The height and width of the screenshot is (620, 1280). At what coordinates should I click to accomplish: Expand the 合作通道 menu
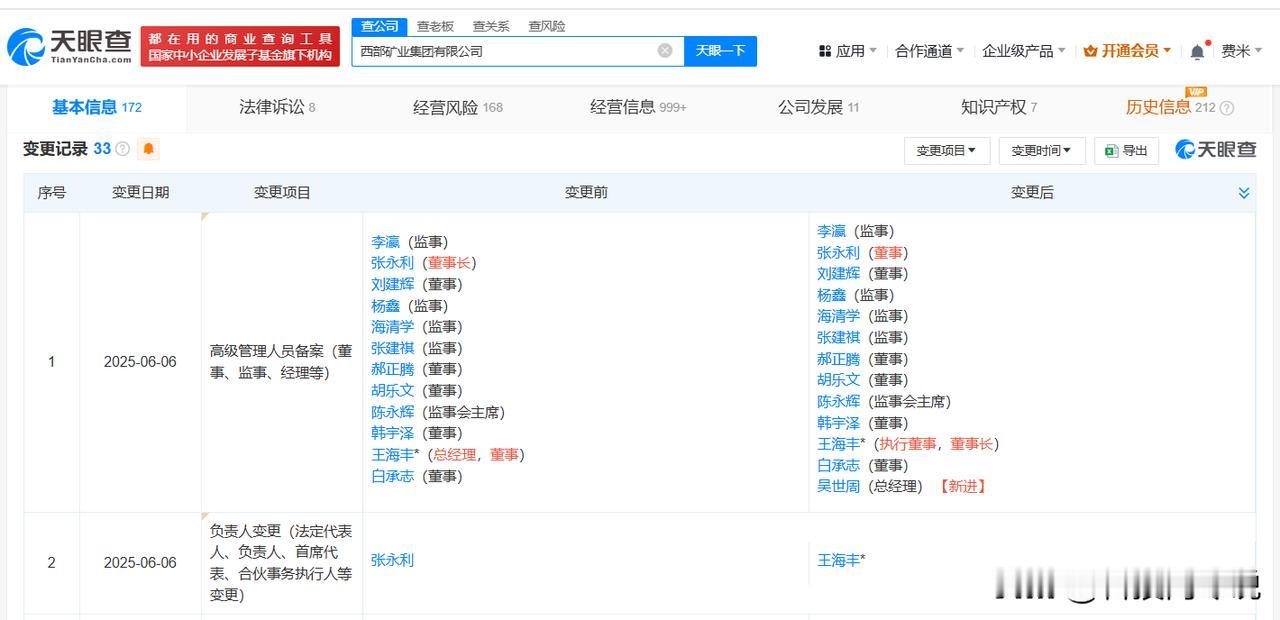[x=930, y=51]
